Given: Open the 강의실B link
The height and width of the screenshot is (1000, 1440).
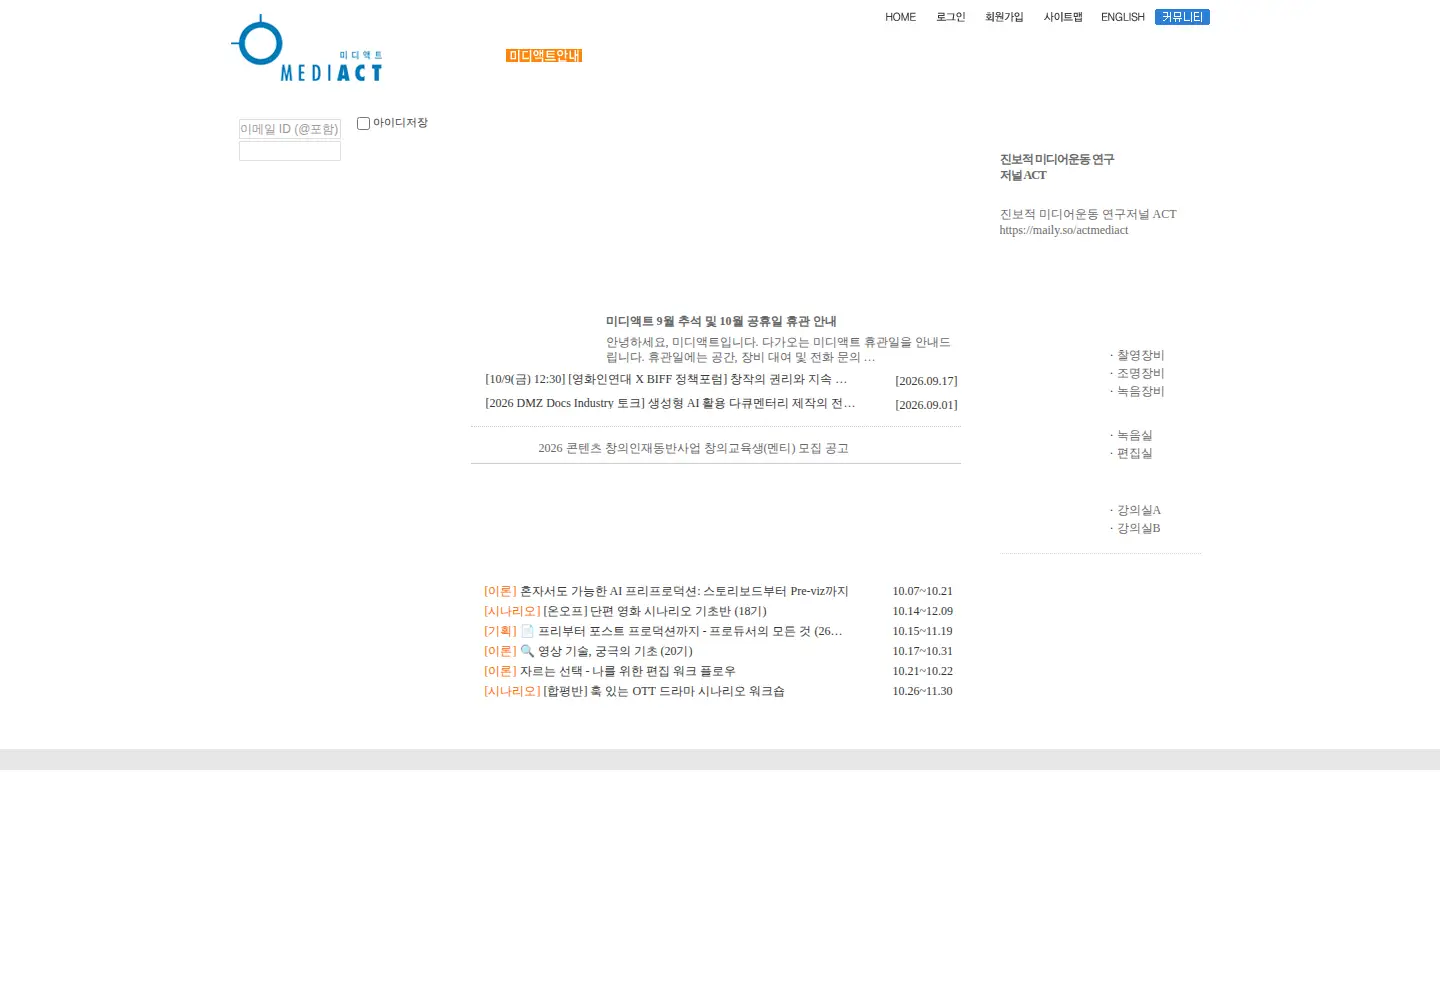Looking at the screenshot, I should [1139, 528].
